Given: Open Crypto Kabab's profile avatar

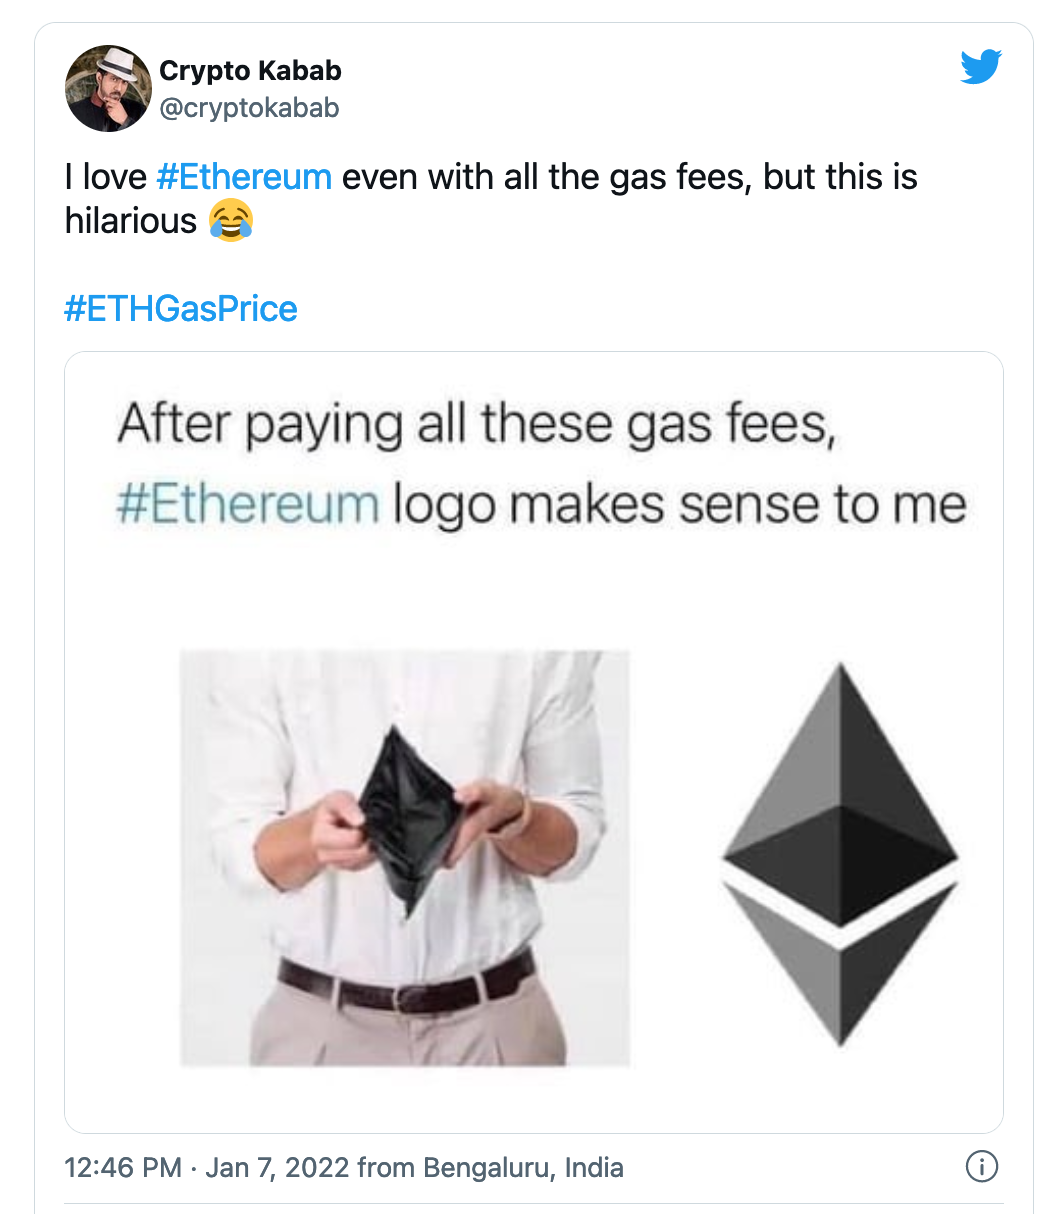Looking at the screenshot, I should [x=108, y=88].
